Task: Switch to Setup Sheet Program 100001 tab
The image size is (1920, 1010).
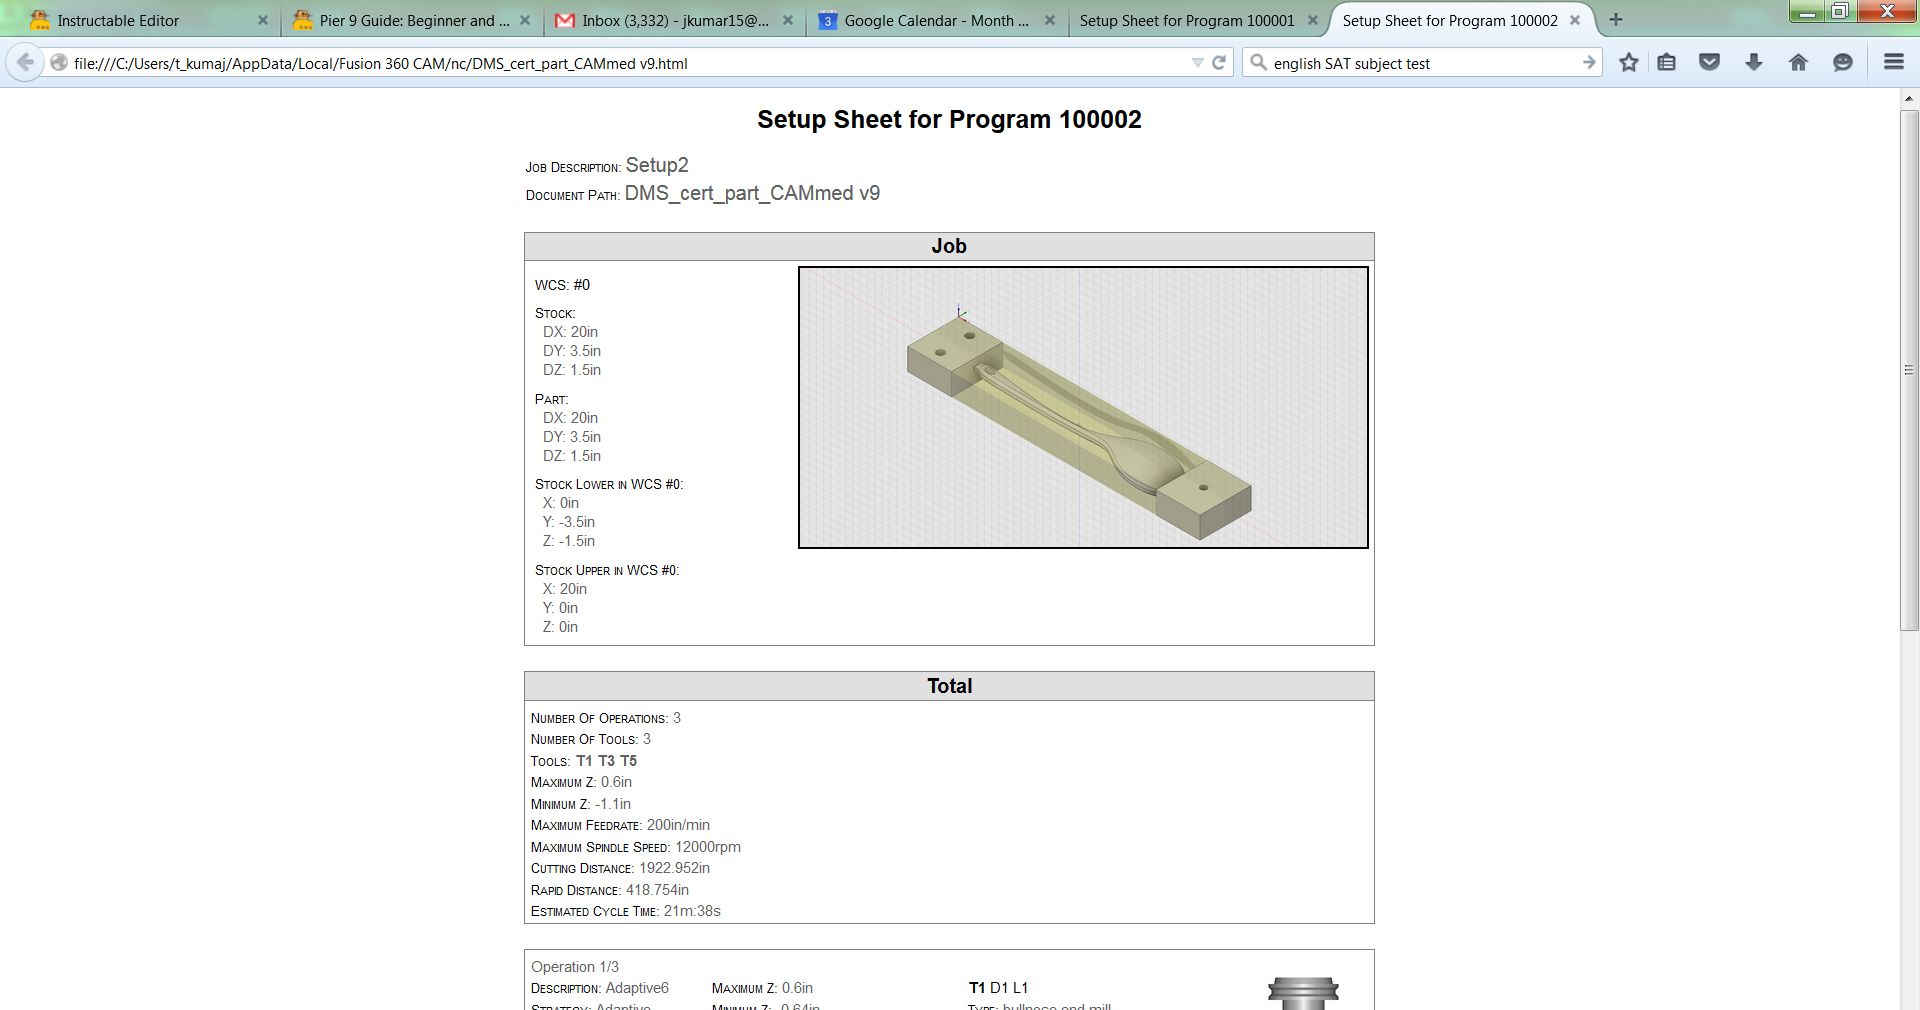Action: coord(1187,20)
